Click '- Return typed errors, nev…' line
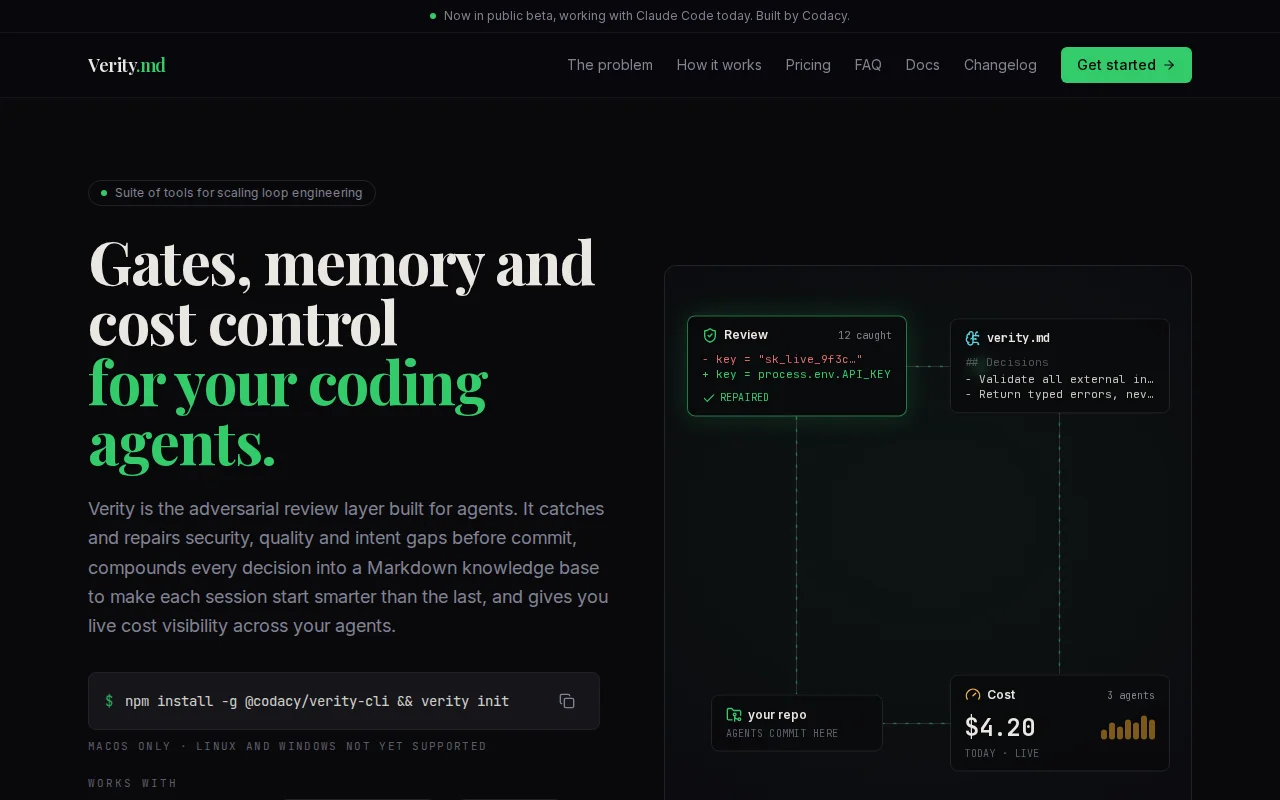The width and height of the screenshot is (1280, 800). [x=1059, y=395]
